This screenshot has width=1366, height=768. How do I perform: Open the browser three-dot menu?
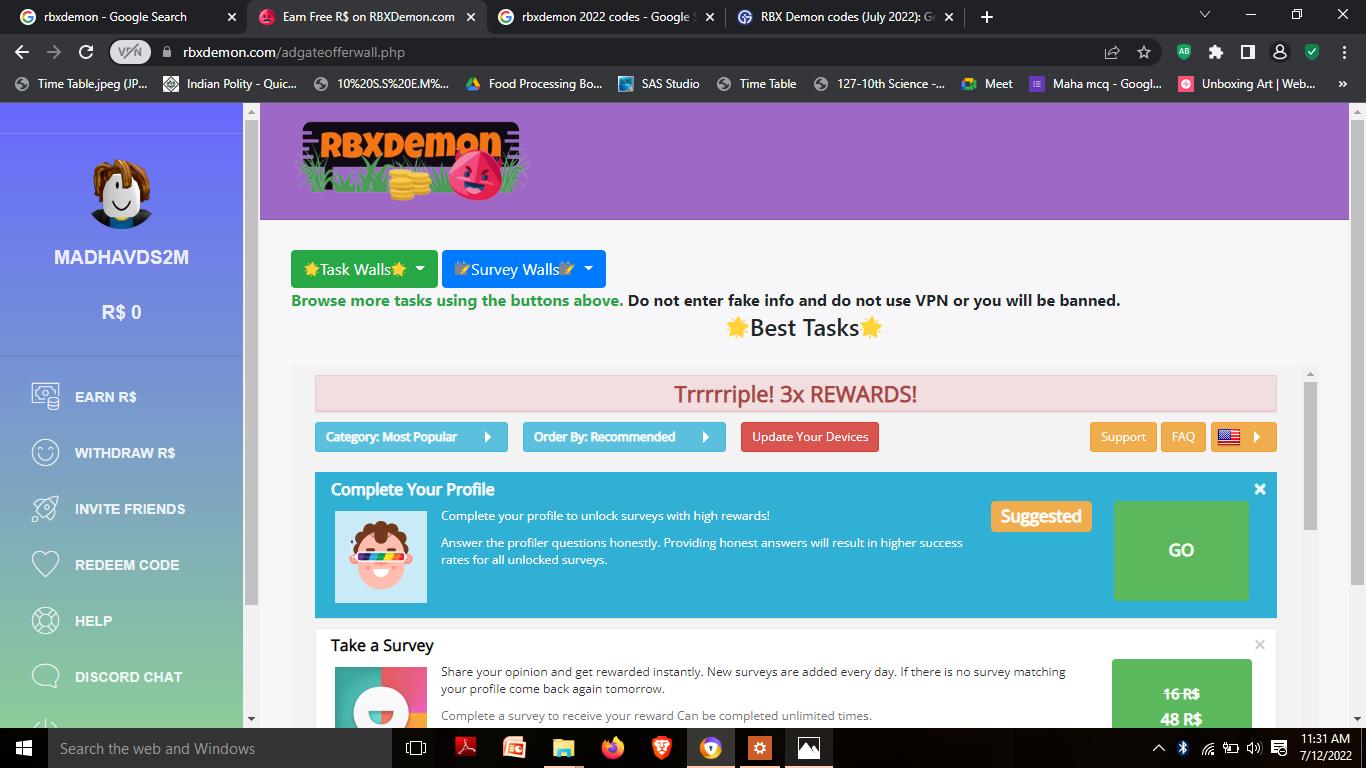(1344, 52)
